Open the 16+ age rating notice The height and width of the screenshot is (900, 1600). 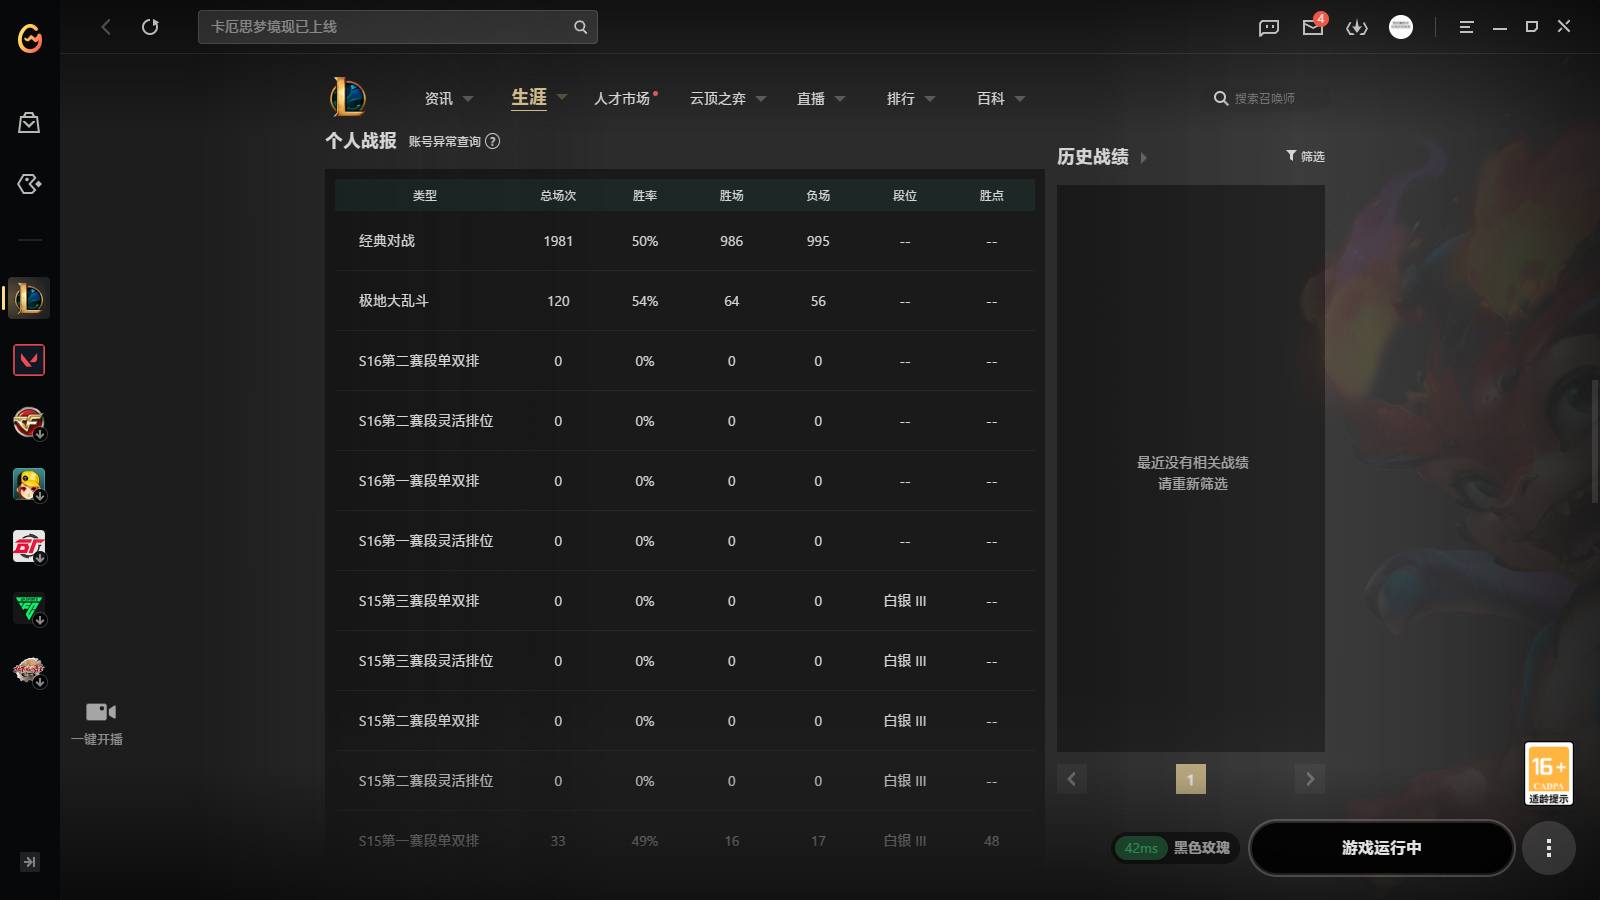(1549, 773)
